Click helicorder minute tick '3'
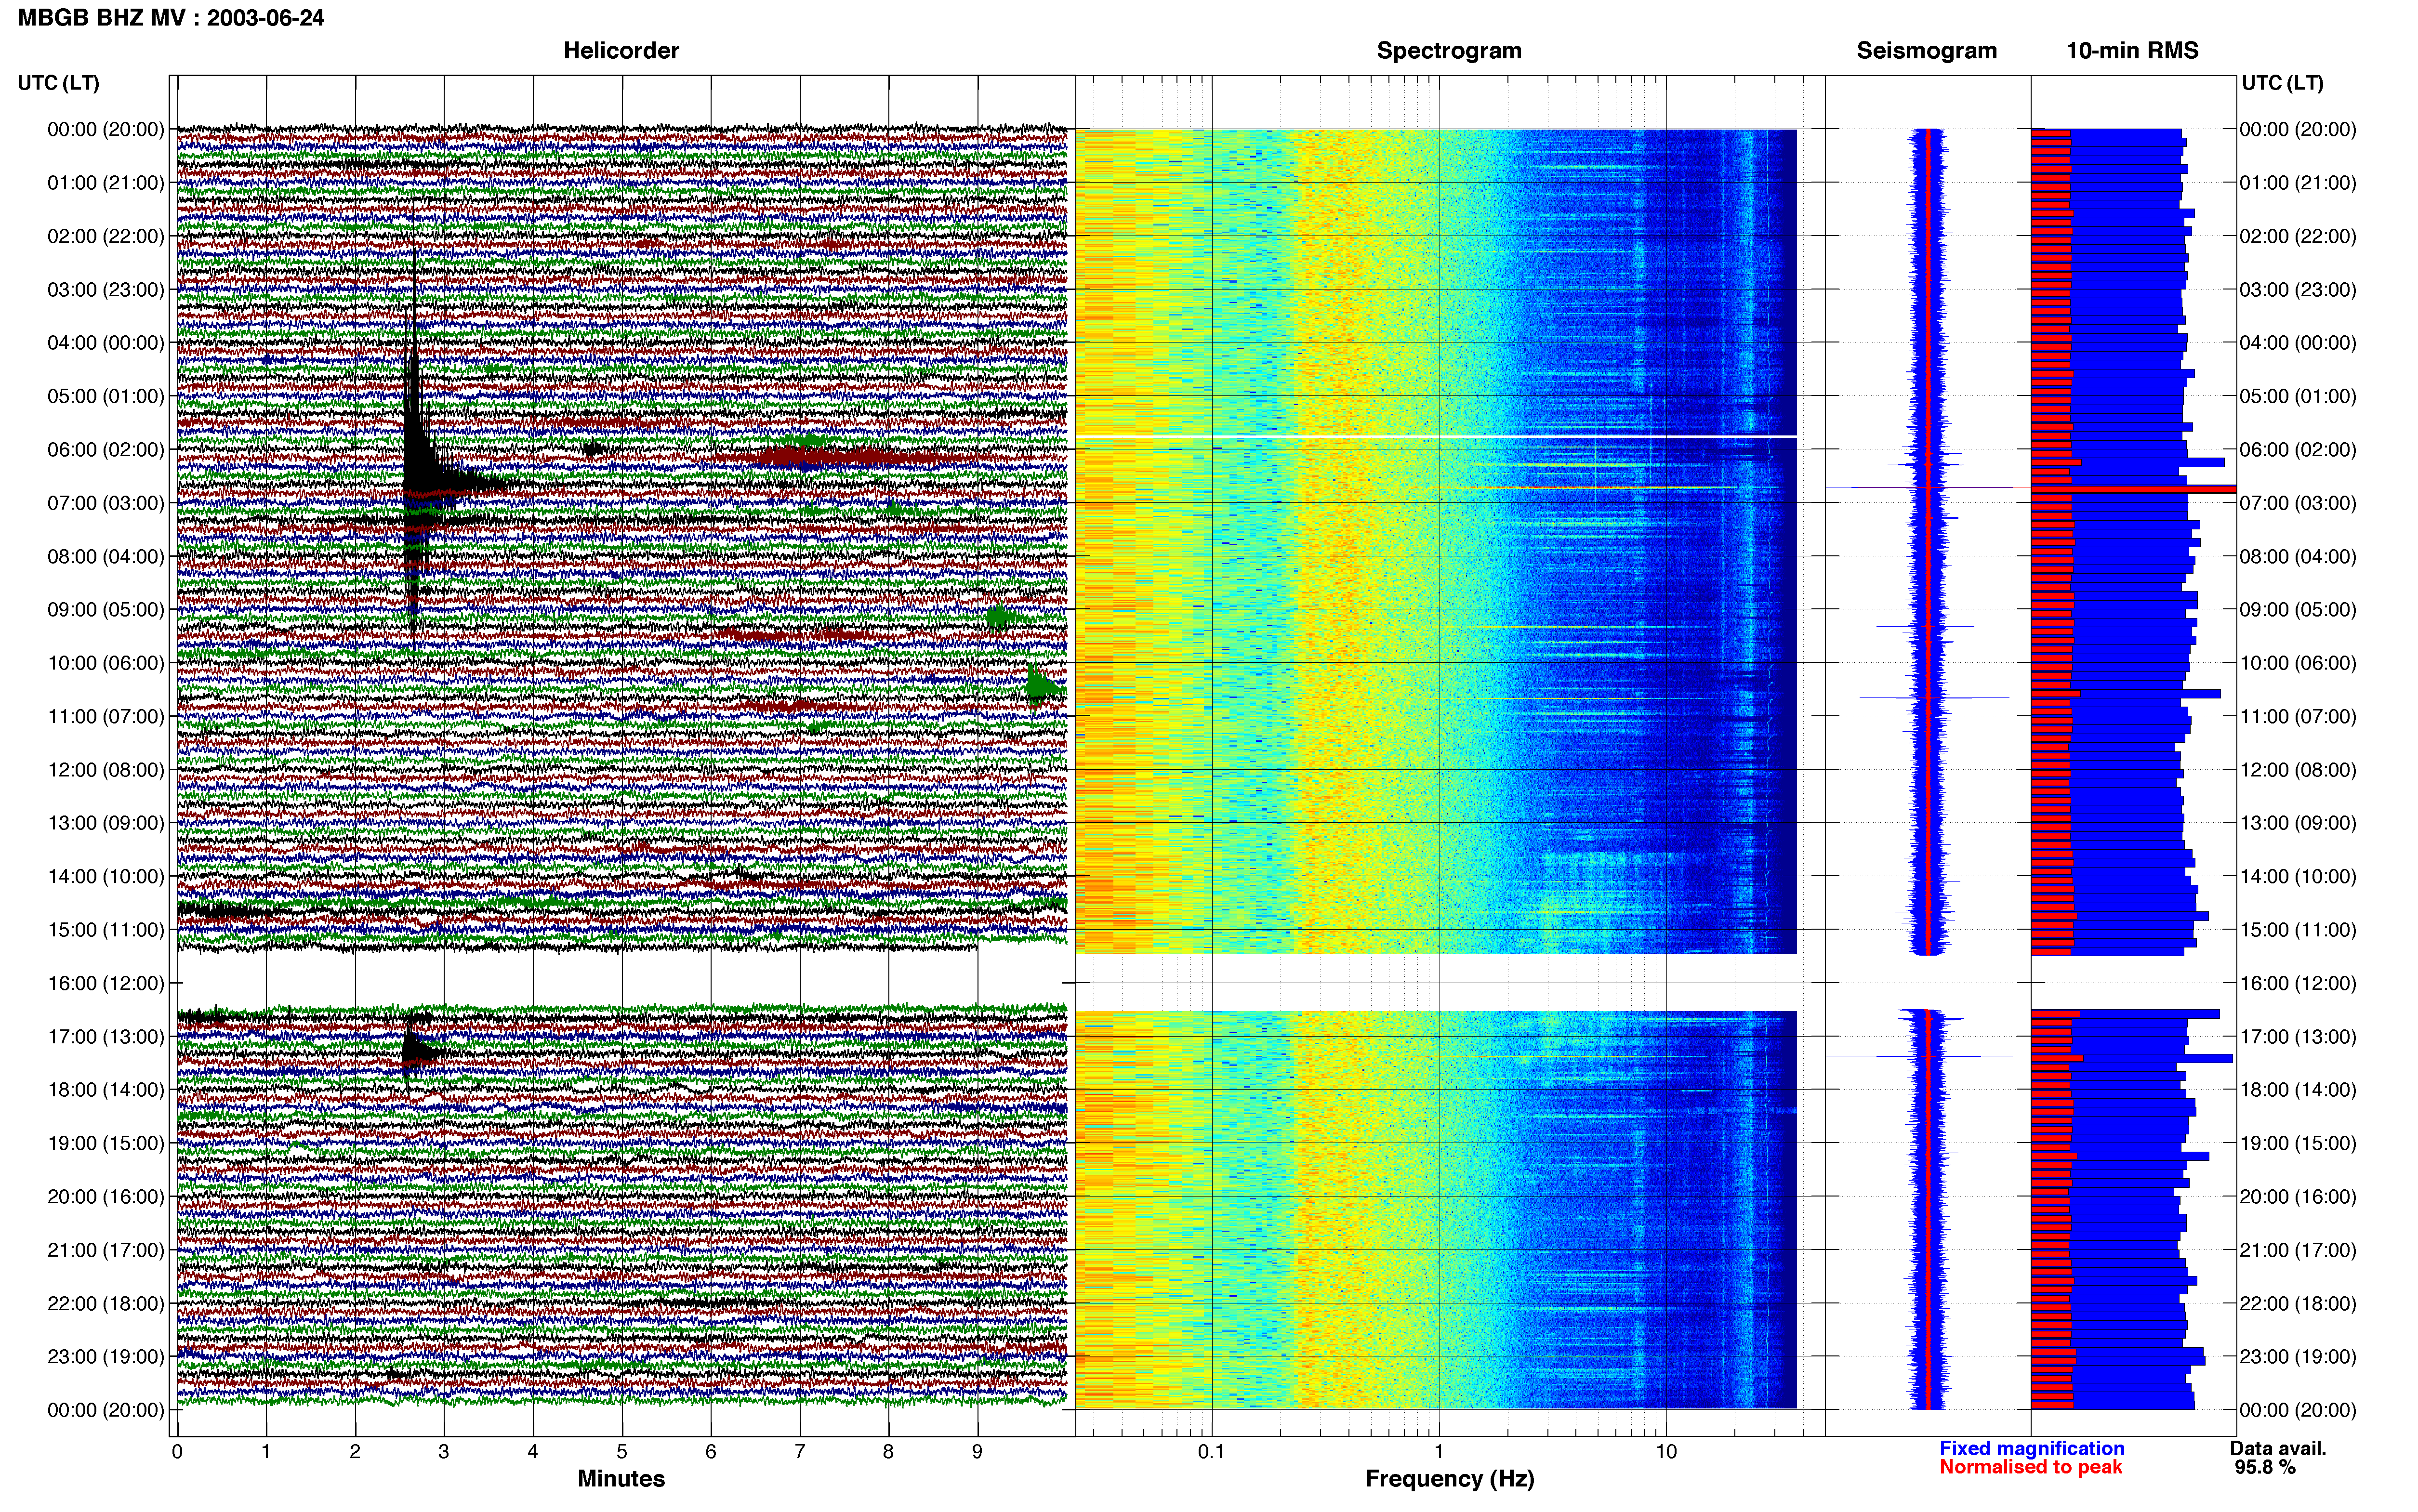The image size is (2418, 1512). point(444,1452)
